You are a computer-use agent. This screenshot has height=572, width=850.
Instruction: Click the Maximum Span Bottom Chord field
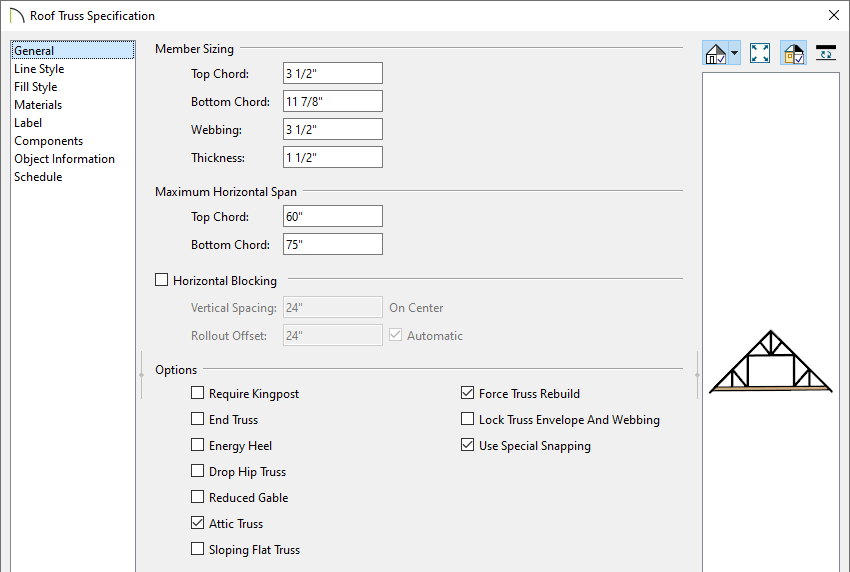333,245
